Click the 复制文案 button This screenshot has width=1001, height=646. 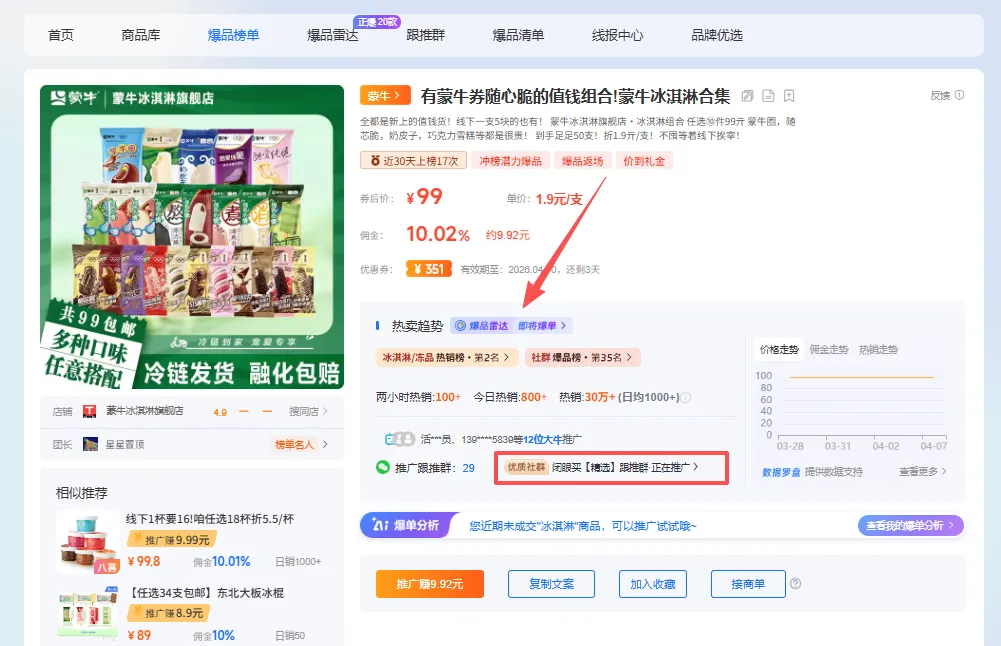[x=552, y=584]
